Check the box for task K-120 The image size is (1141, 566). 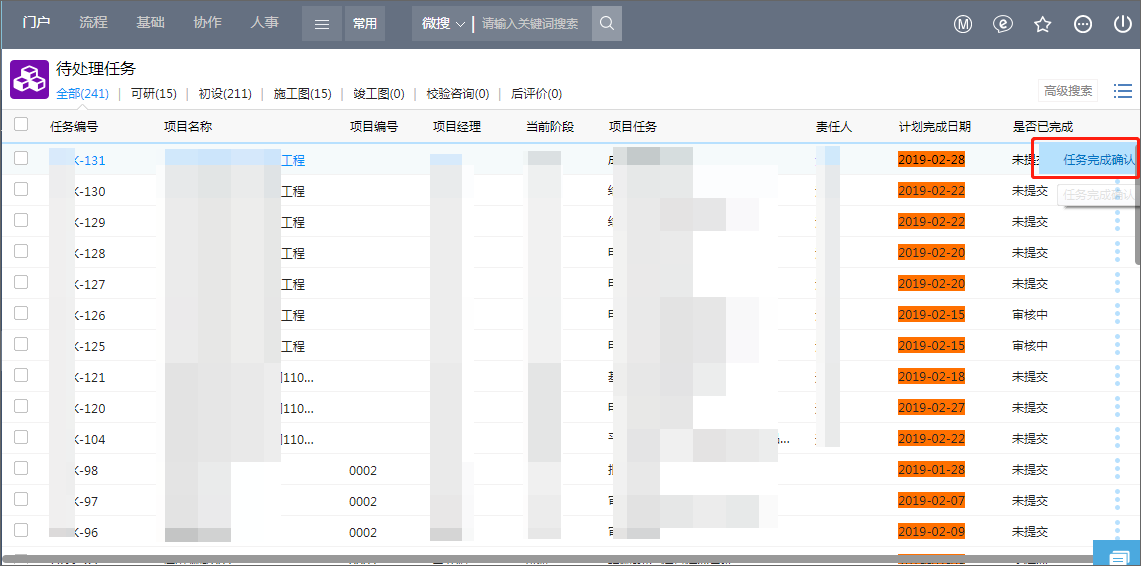pyautogui.click(x=21, y=405)
